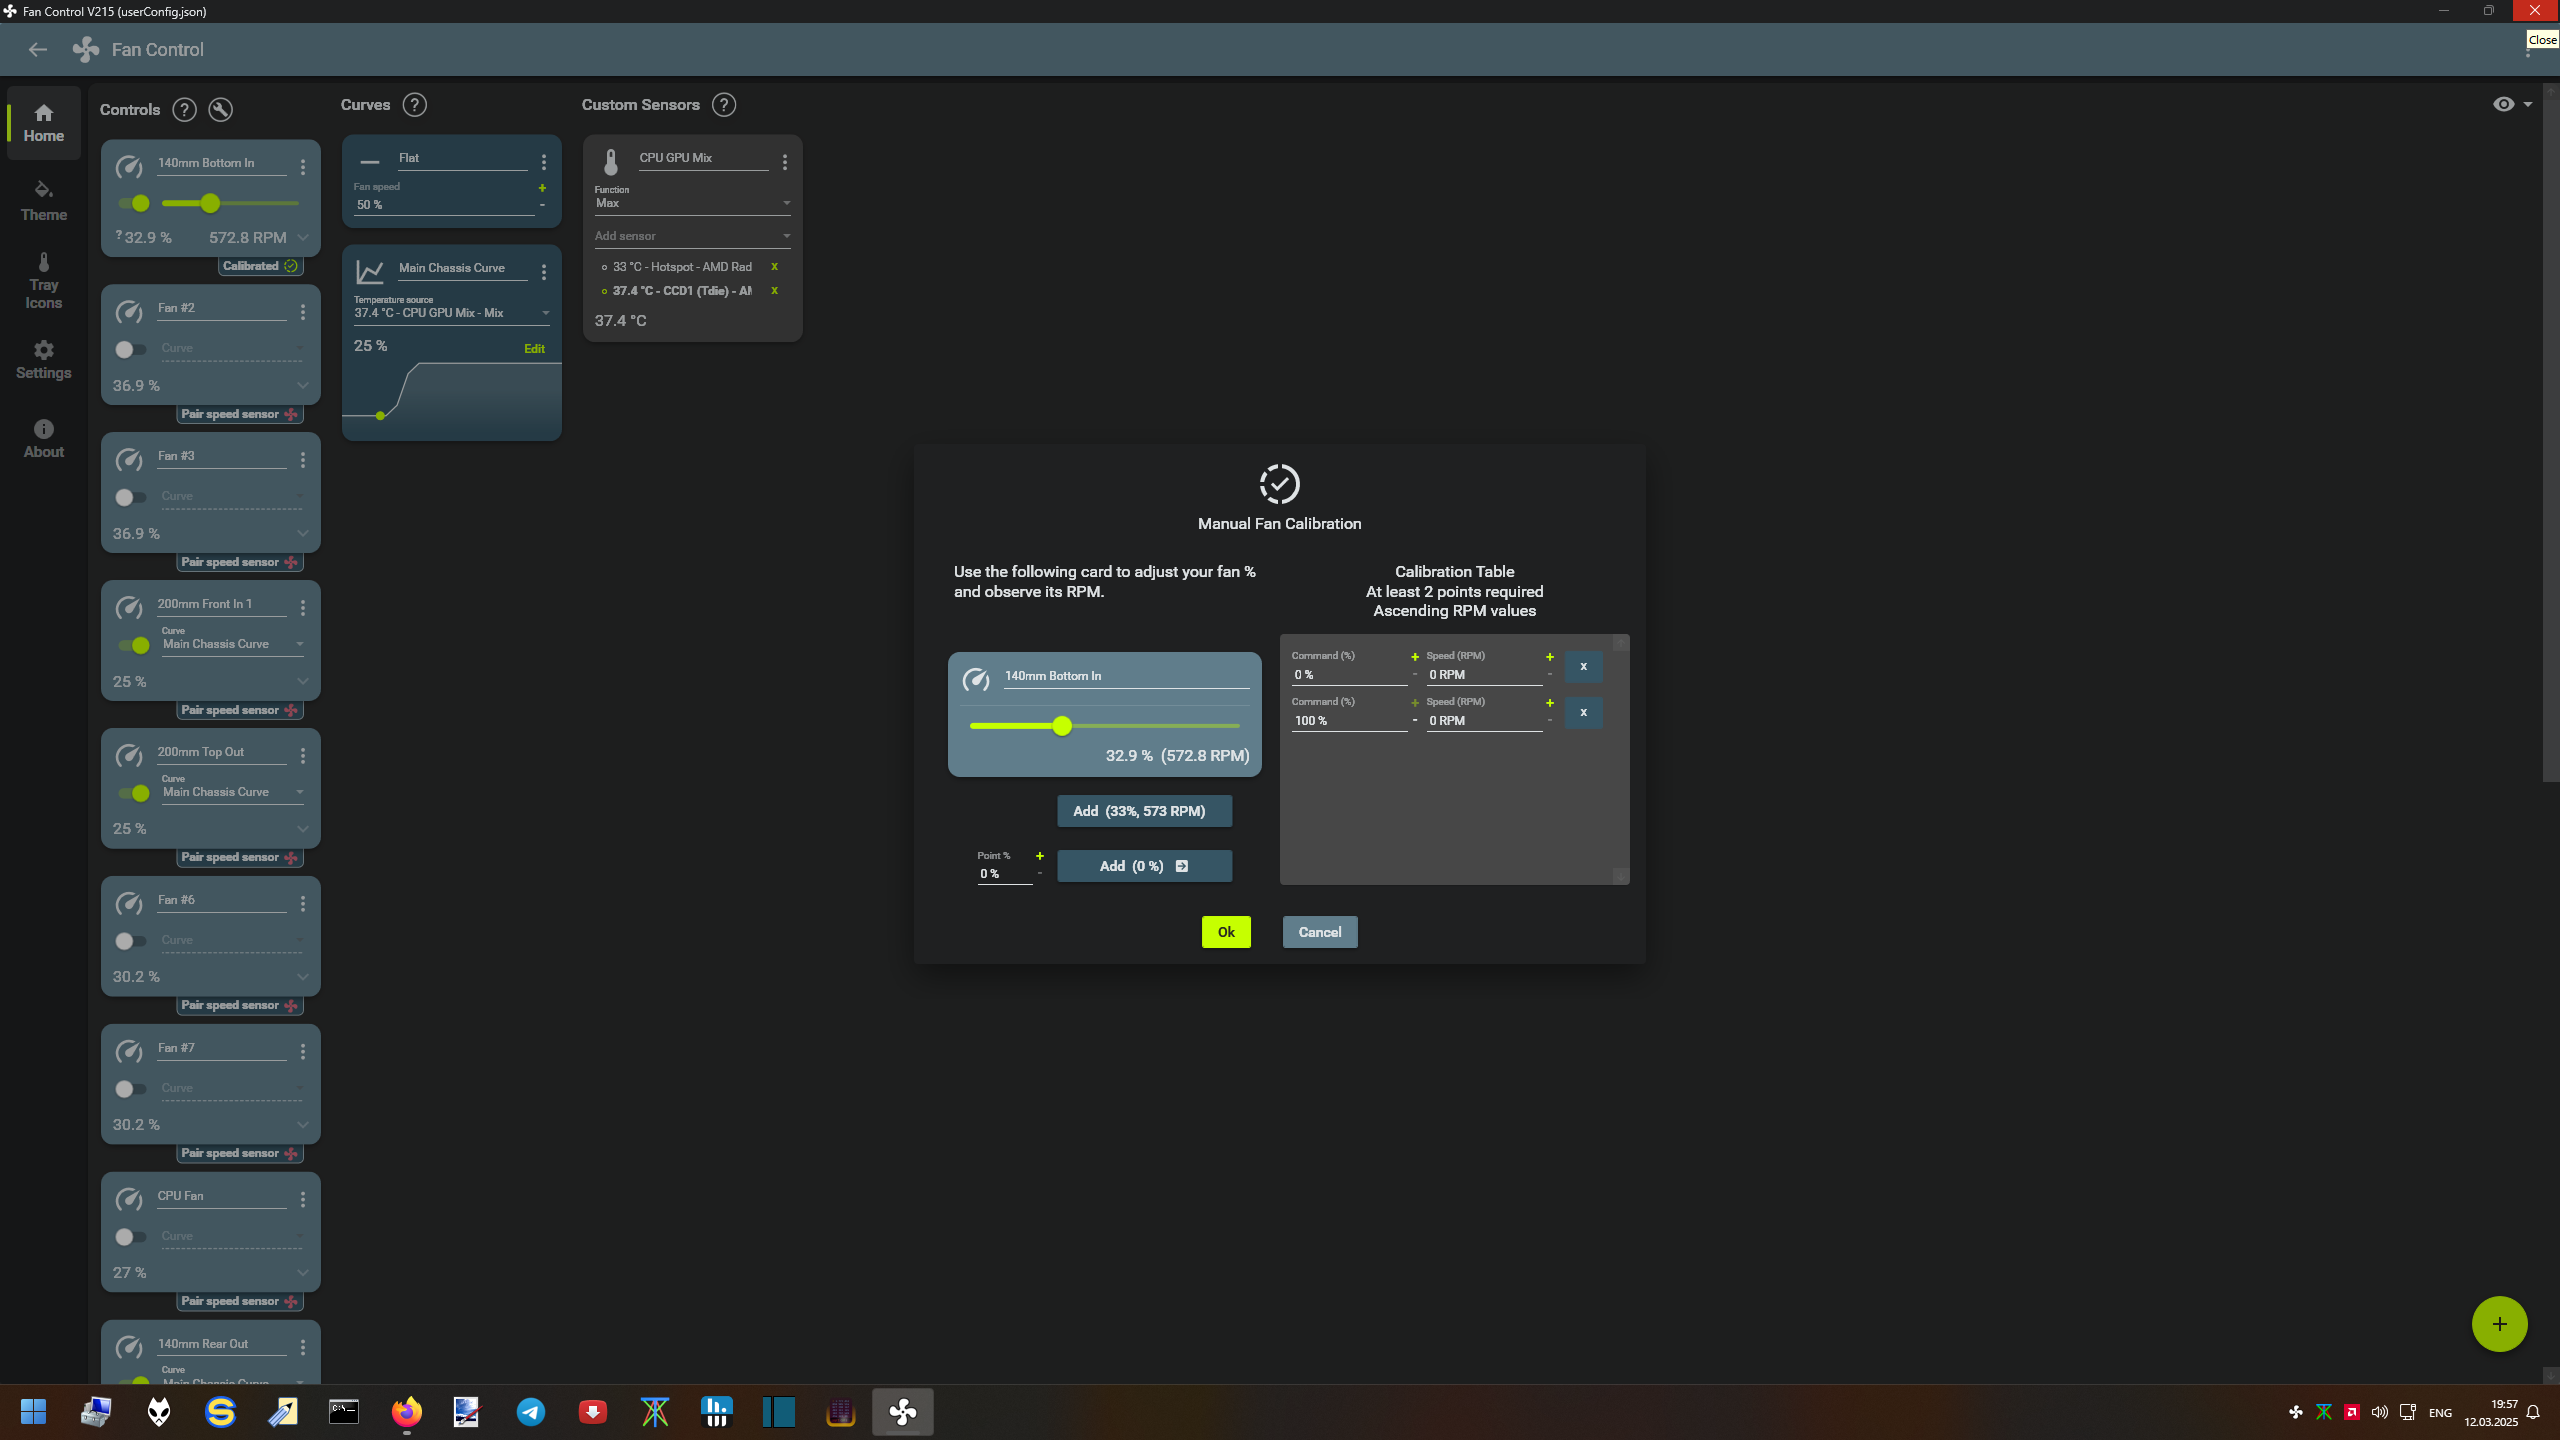Disable the 140mm Bottom In control toggle

coord(134,204)
